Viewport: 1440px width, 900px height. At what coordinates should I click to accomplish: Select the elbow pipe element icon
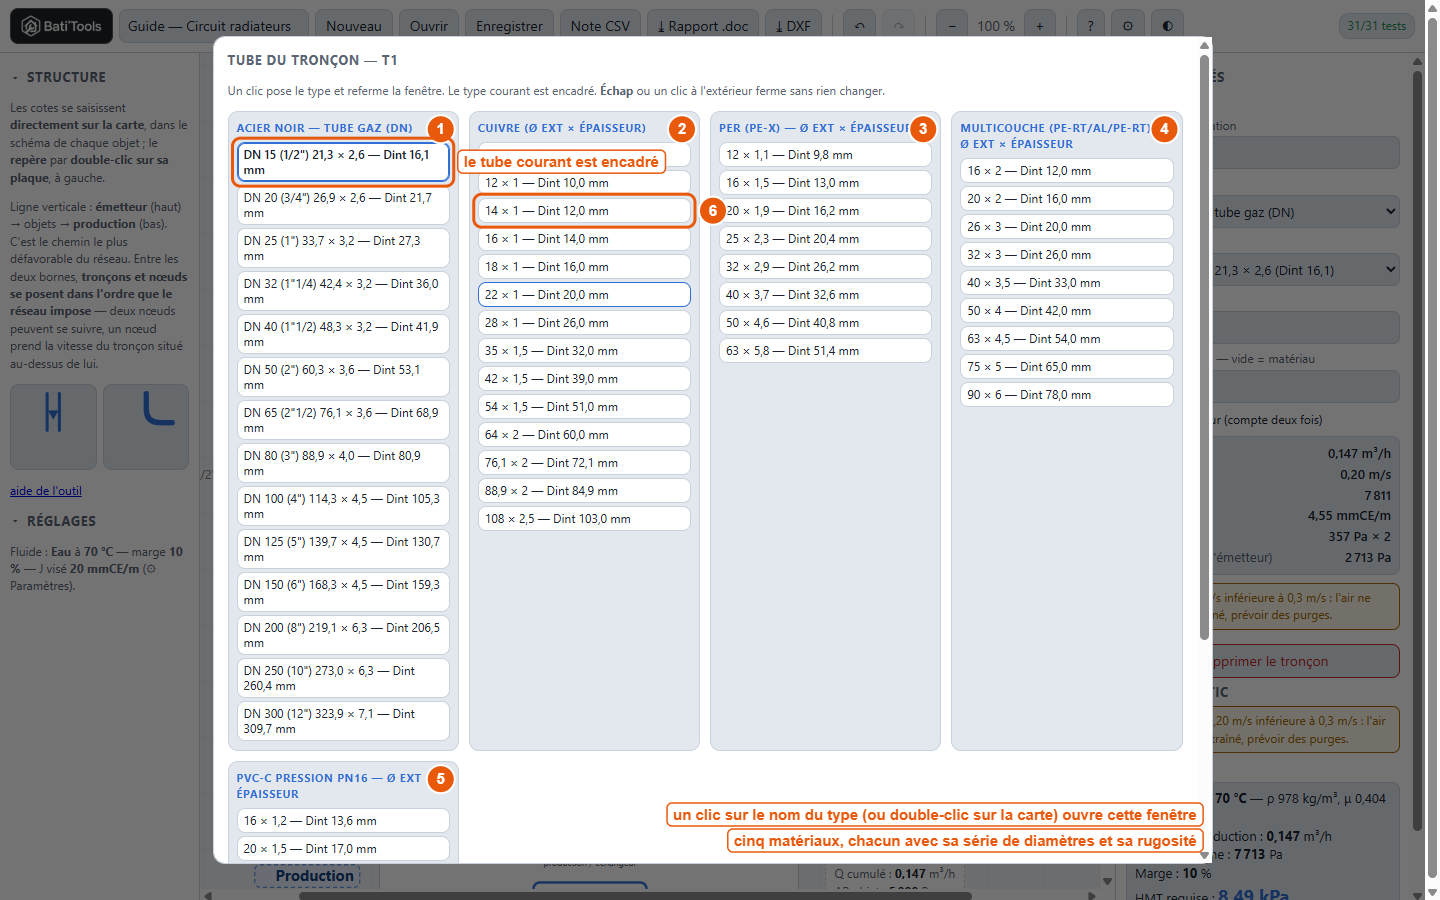146,427
